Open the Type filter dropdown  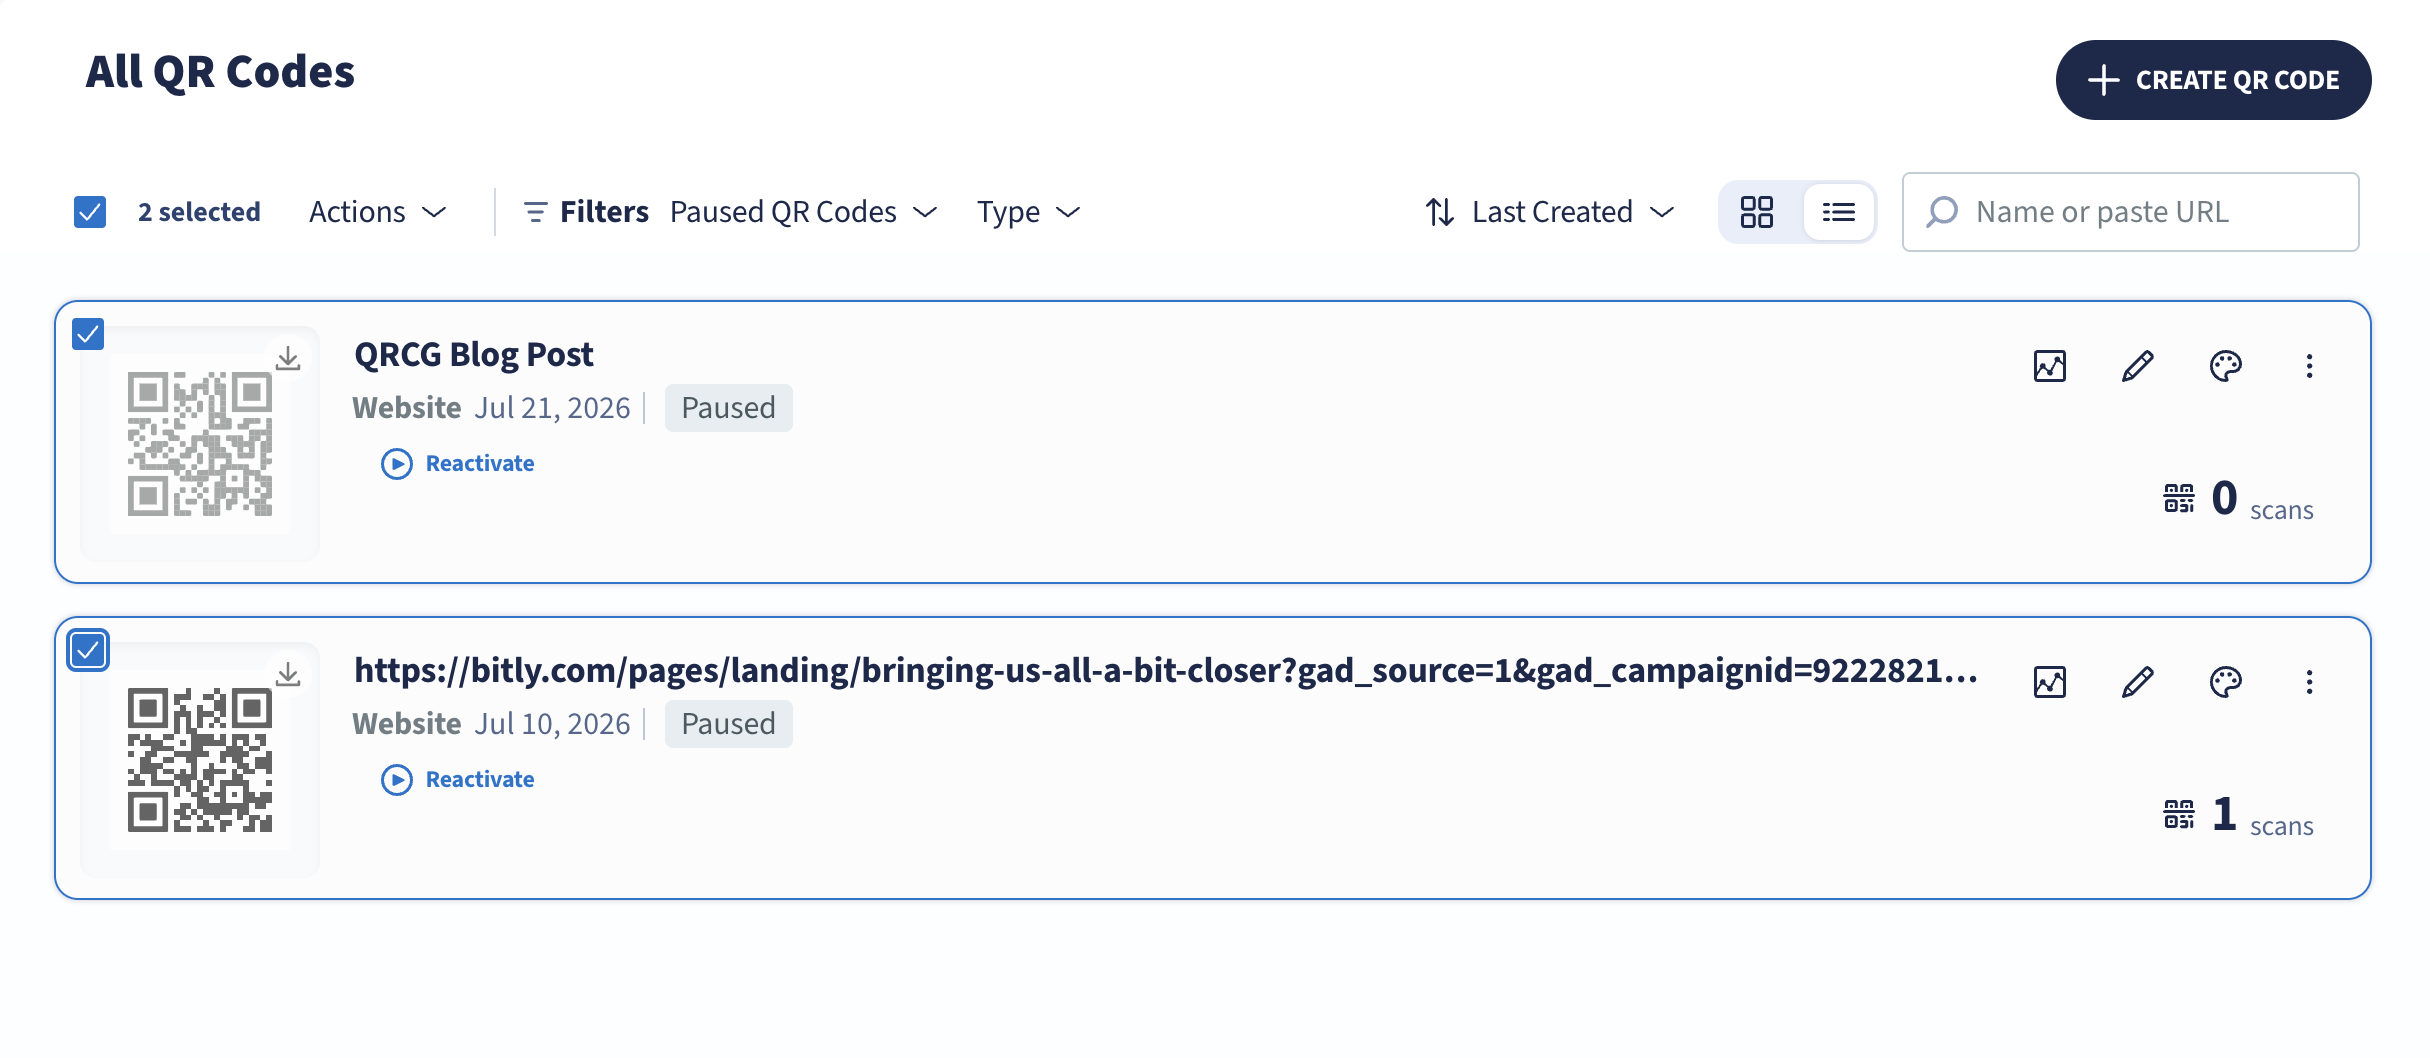click(x=1029, y=212)
